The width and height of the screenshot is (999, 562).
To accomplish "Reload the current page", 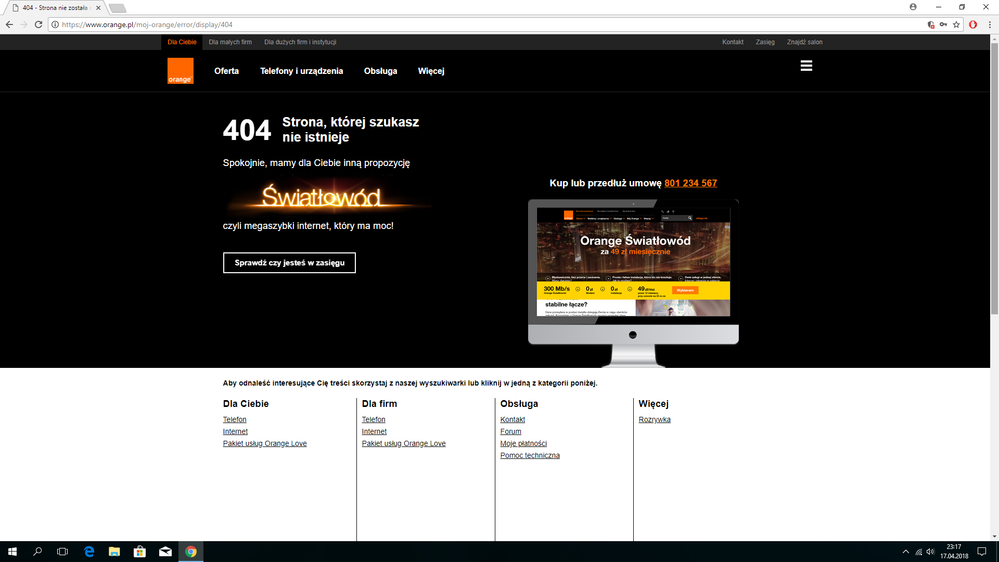I will coord(38,24).
